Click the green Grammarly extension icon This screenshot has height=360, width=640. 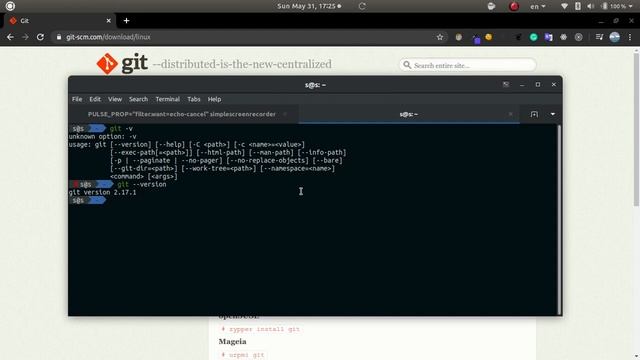pos(533,37)
